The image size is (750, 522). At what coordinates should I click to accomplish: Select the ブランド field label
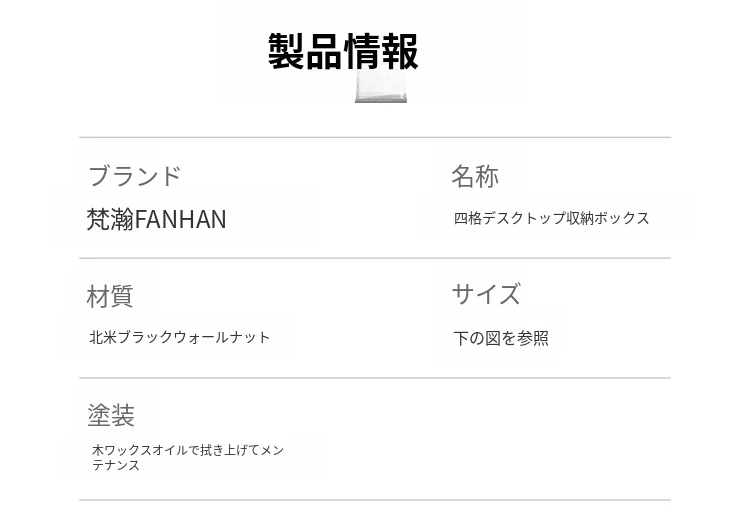[x=134, y=176]
